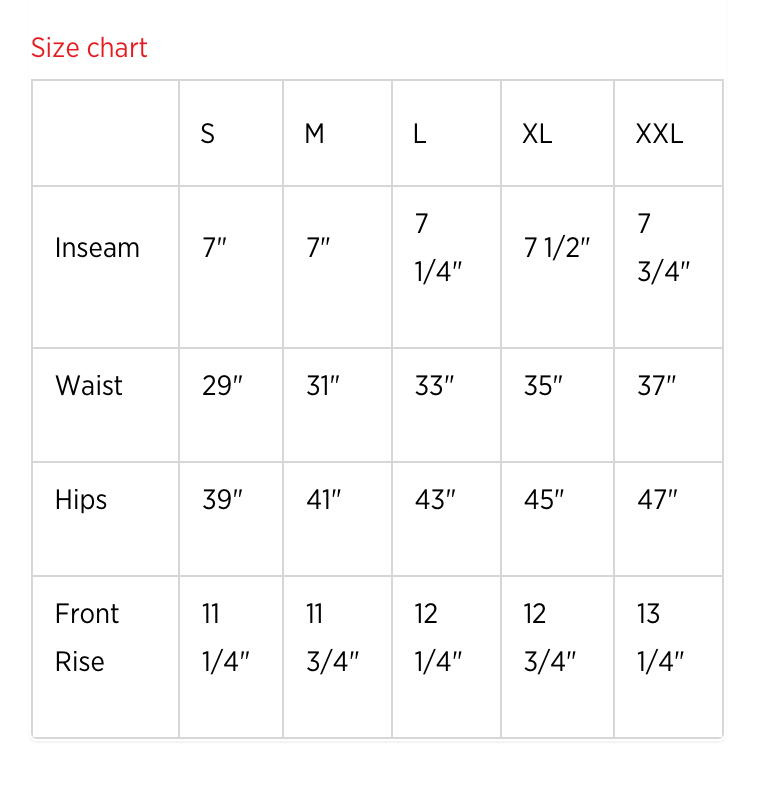Click the Waist row label
766x804 pixels.
click(x=89, y=386)
